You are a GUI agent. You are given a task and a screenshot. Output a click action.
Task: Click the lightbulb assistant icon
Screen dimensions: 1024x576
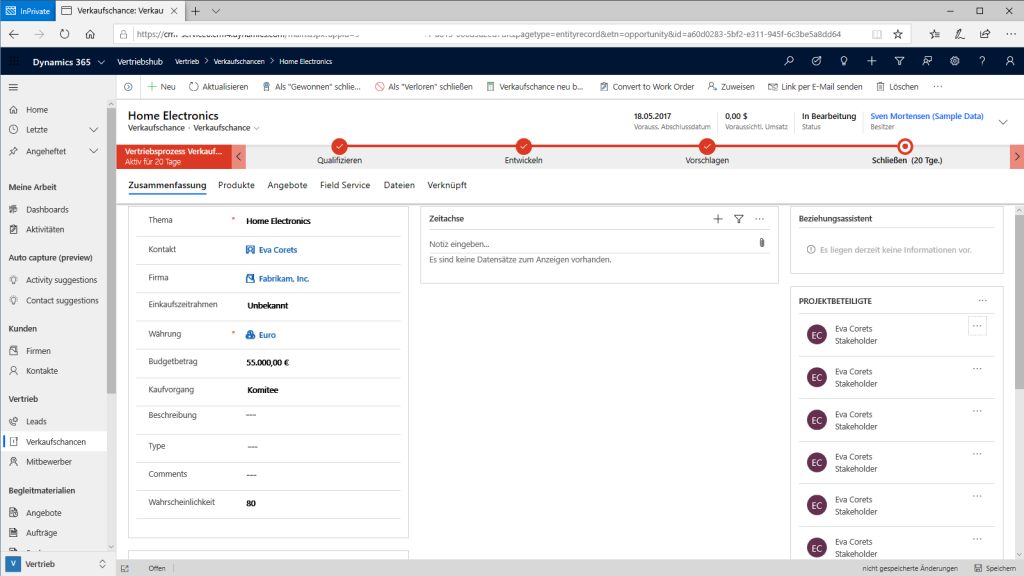(x=843, y=61)
